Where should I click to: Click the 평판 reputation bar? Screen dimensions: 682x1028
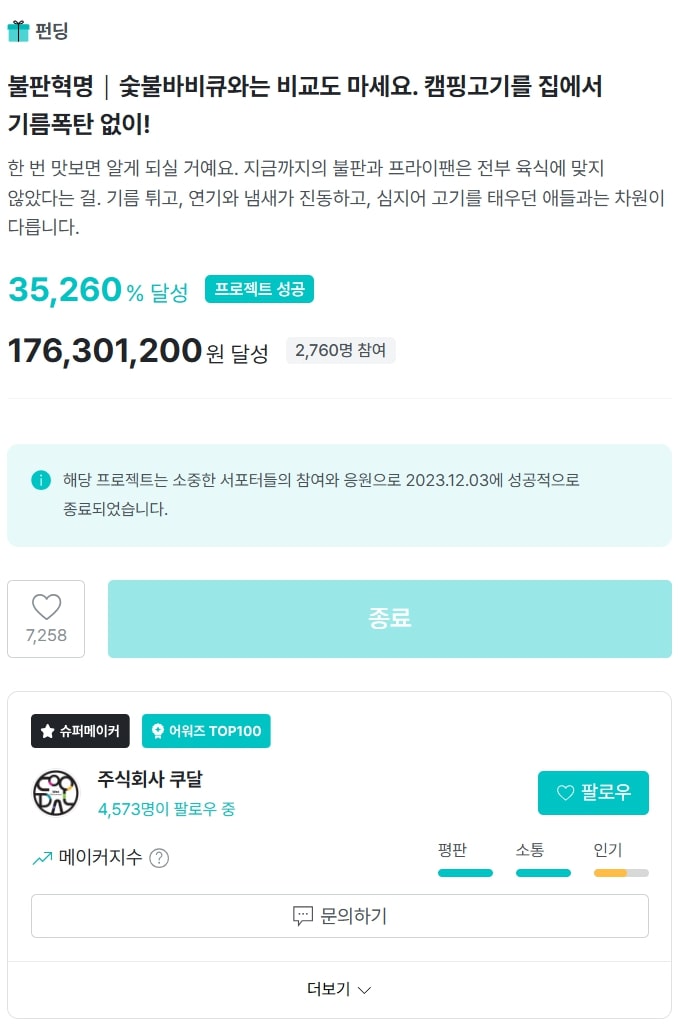(465, 872)
